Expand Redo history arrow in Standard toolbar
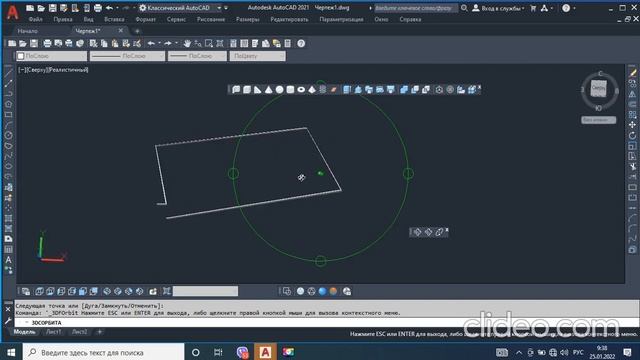 point(176,43)
